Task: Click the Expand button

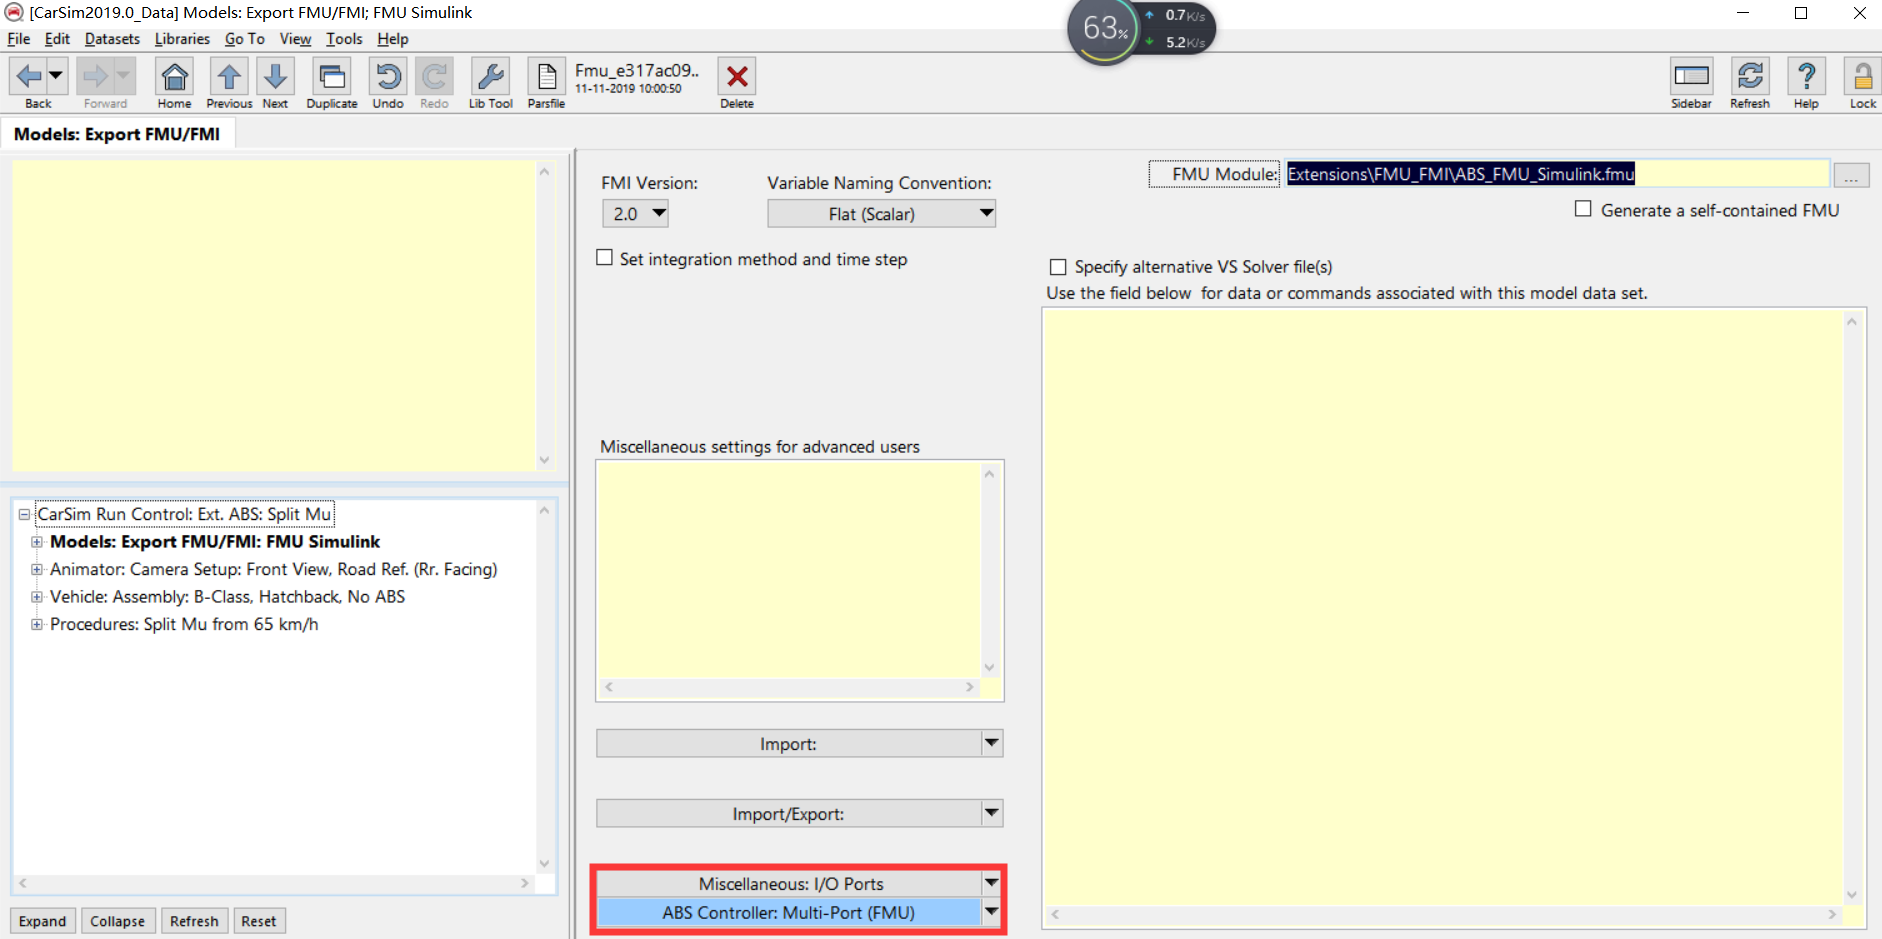Action: coord(42,921)
